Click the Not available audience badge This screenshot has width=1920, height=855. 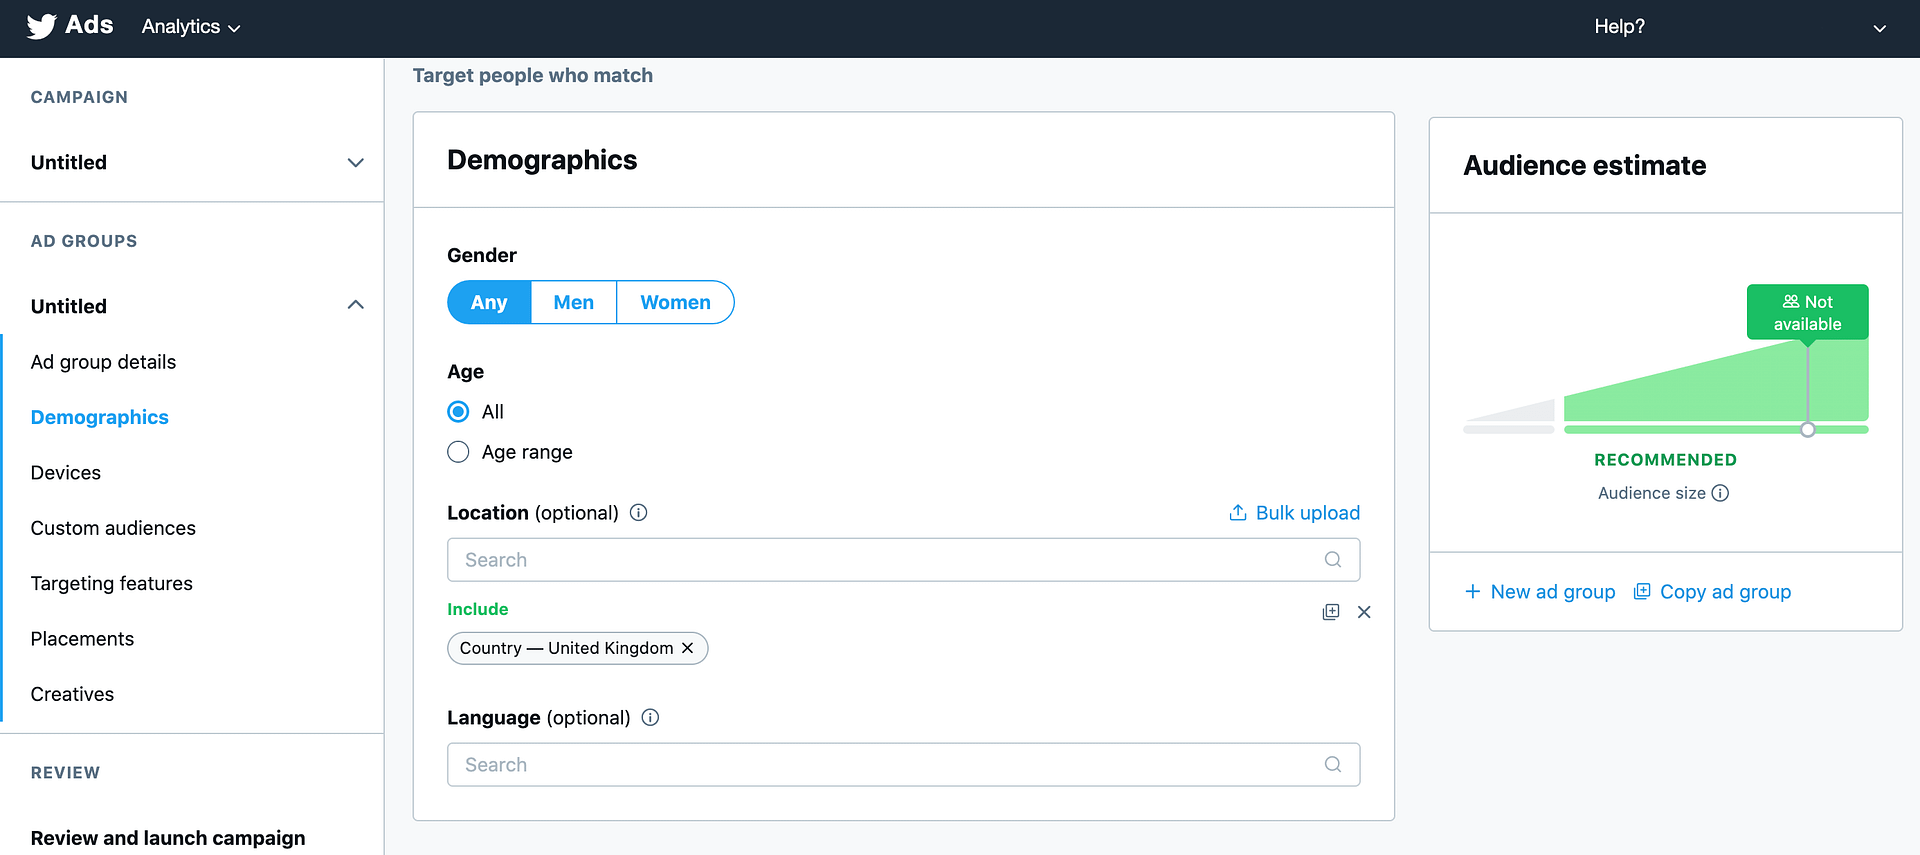pyautogui.click(x=1807, y=312)
